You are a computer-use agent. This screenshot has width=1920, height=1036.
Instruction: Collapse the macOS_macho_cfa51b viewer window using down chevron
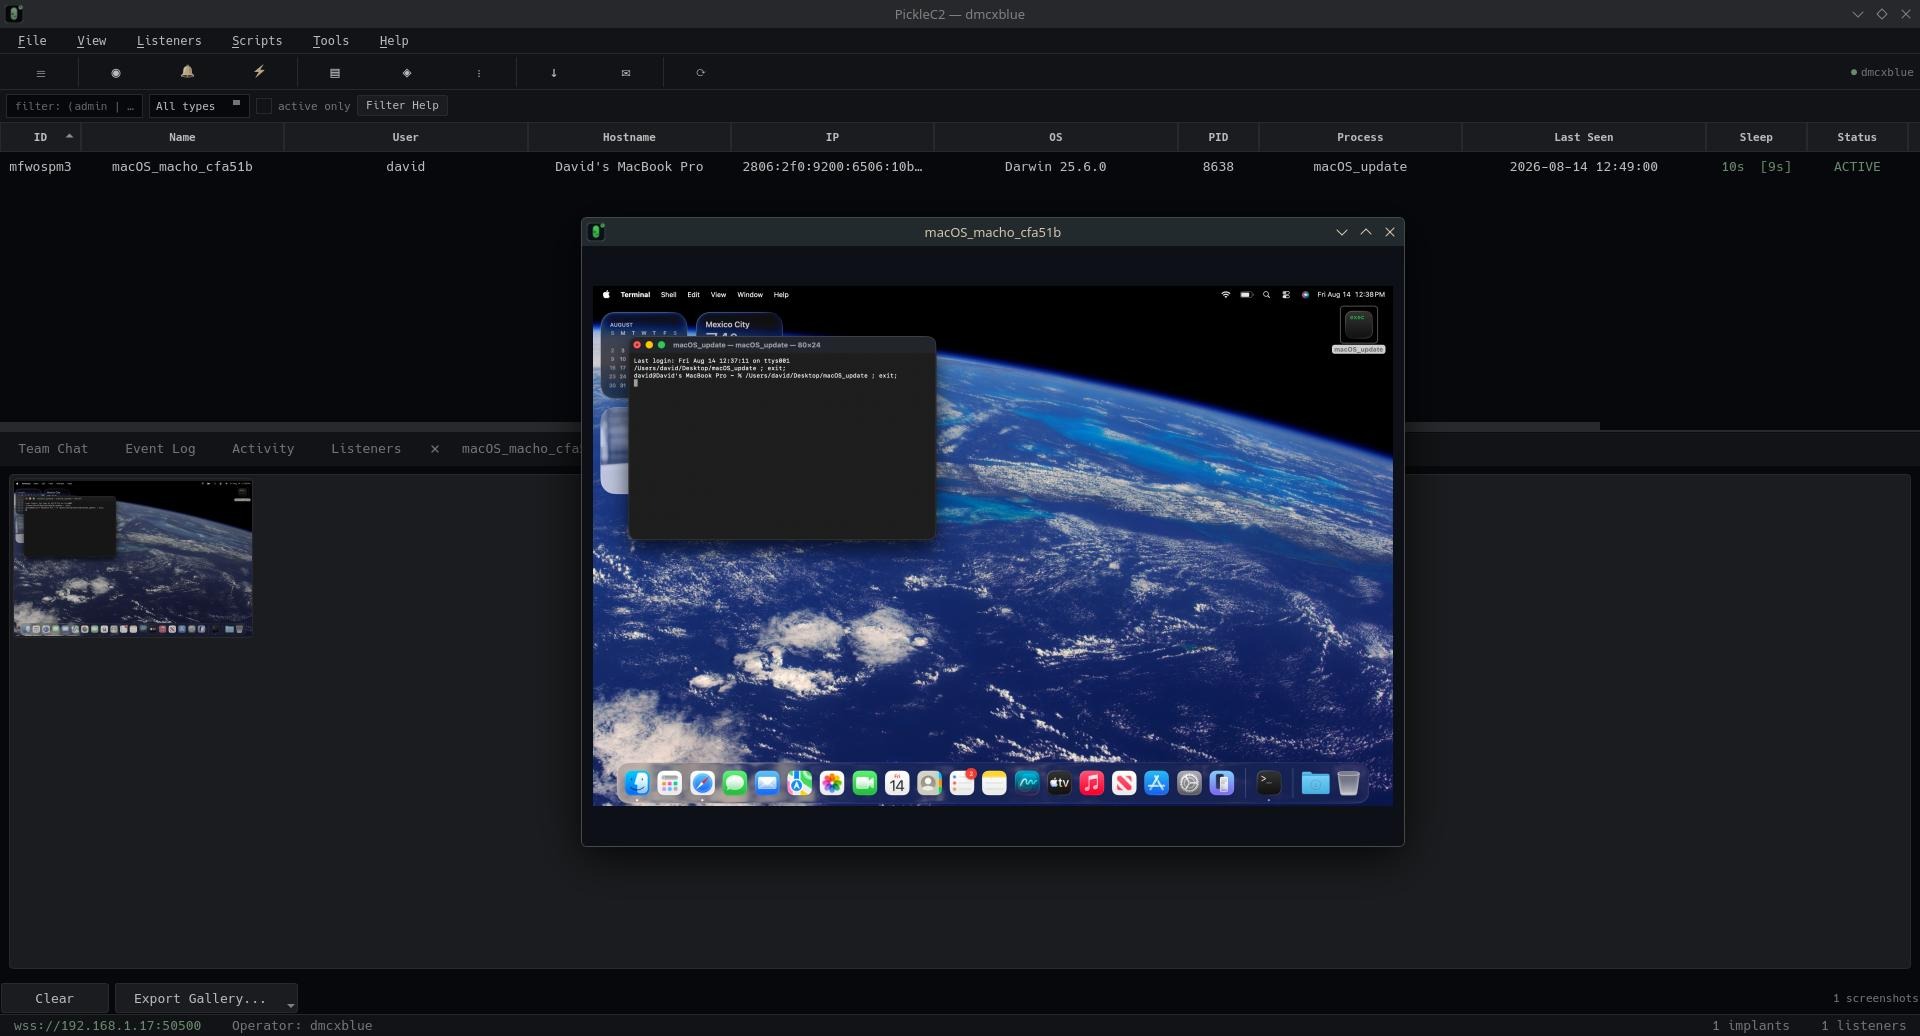click(1342, 232)
